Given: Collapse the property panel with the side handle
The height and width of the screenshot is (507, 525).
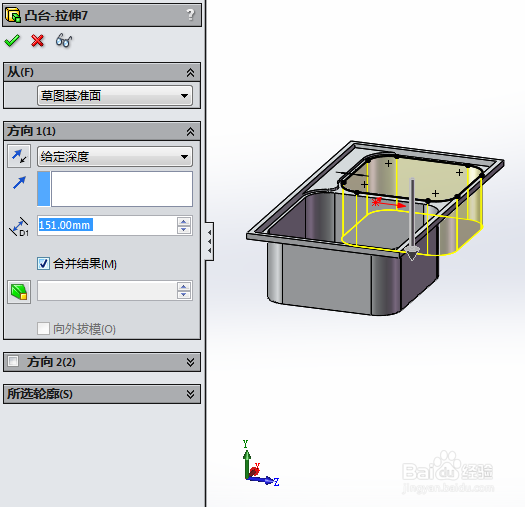Looking at the screenshot, I should (x=209, y=241).
